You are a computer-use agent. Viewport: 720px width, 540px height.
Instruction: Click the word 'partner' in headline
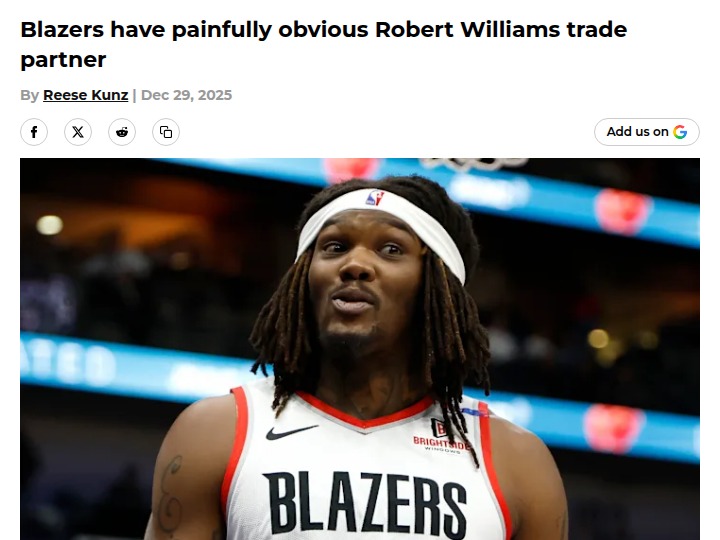[x=63, y=60]
